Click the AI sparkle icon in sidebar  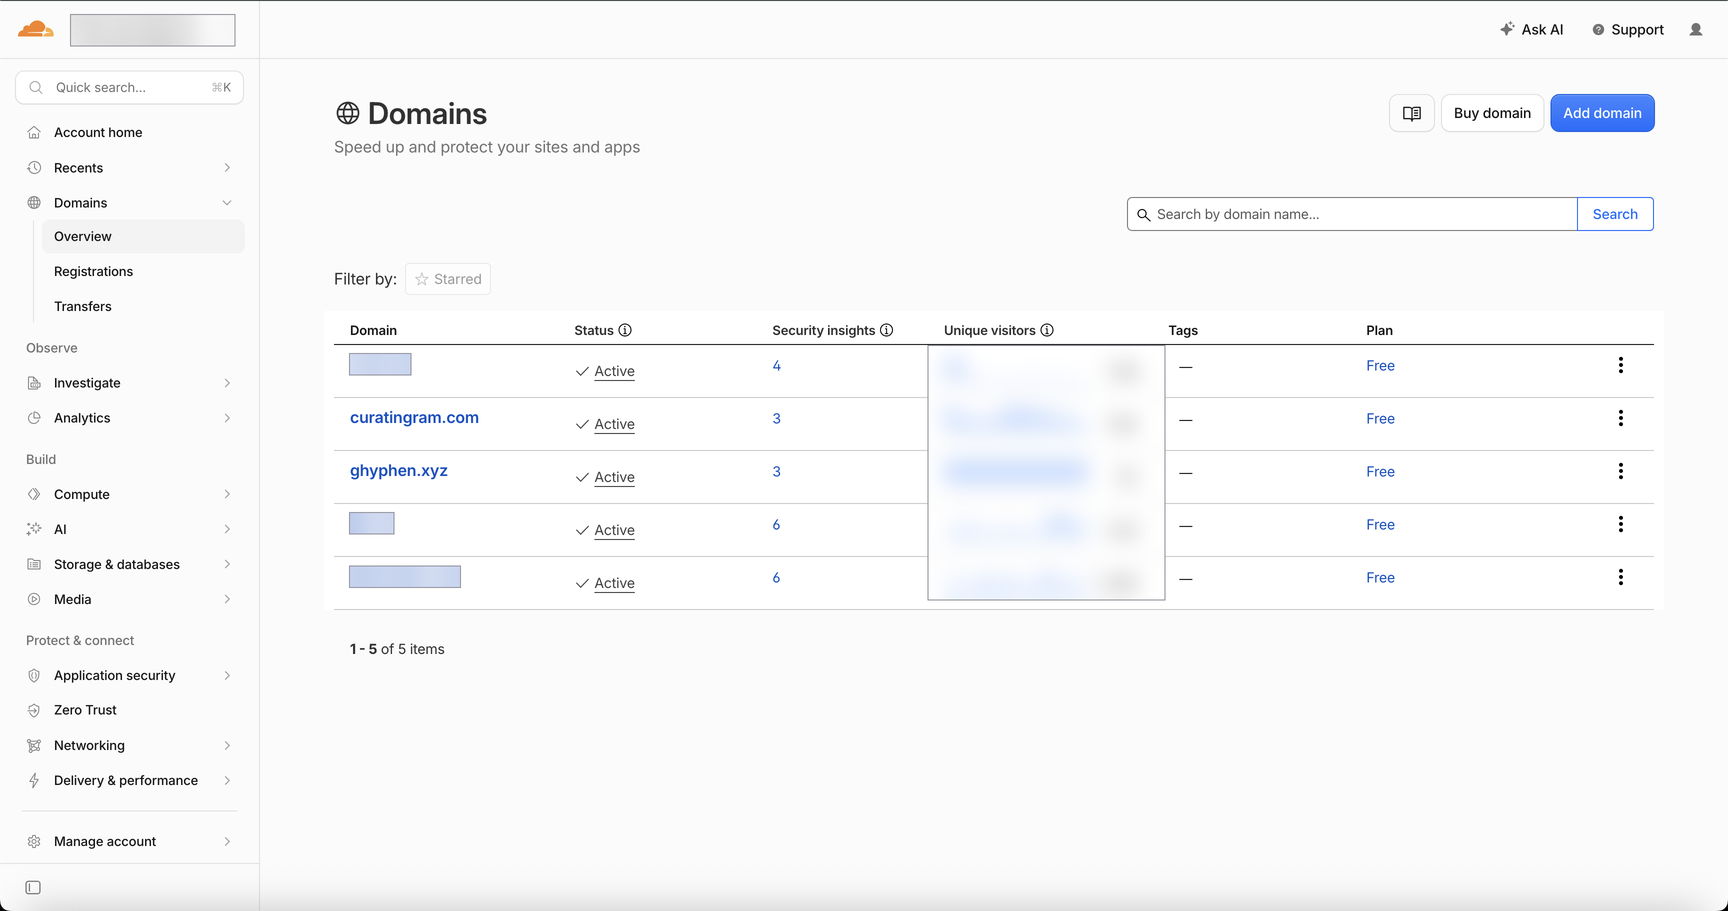pos(34,529)
